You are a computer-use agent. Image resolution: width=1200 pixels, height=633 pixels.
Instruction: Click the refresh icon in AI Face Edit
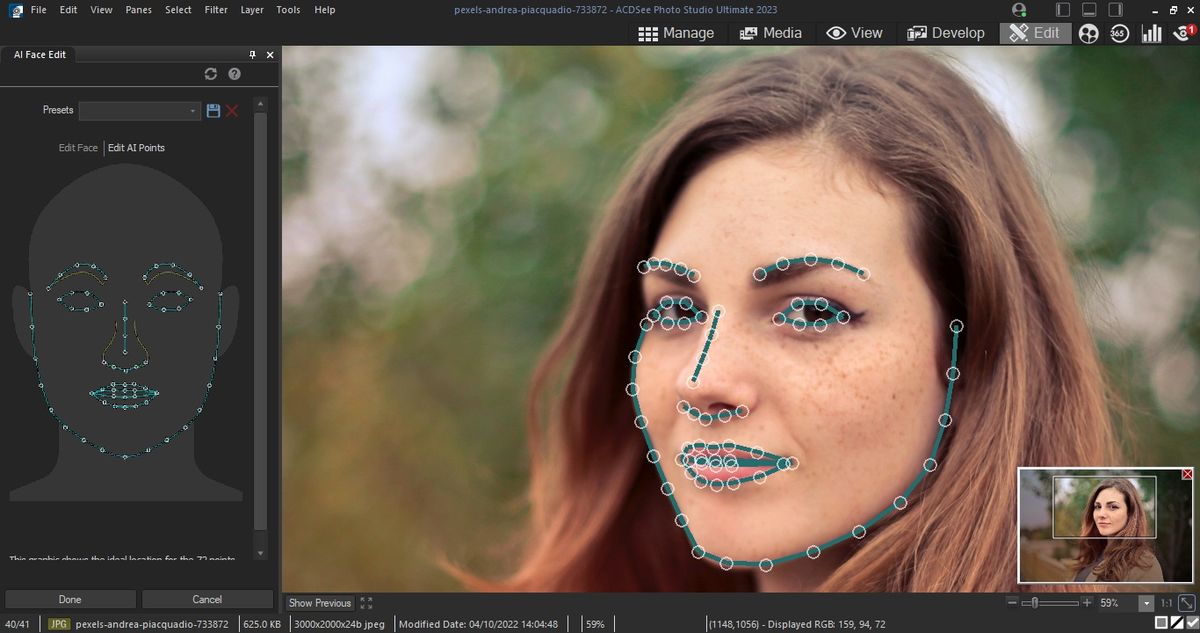click(x=211, y=74)
